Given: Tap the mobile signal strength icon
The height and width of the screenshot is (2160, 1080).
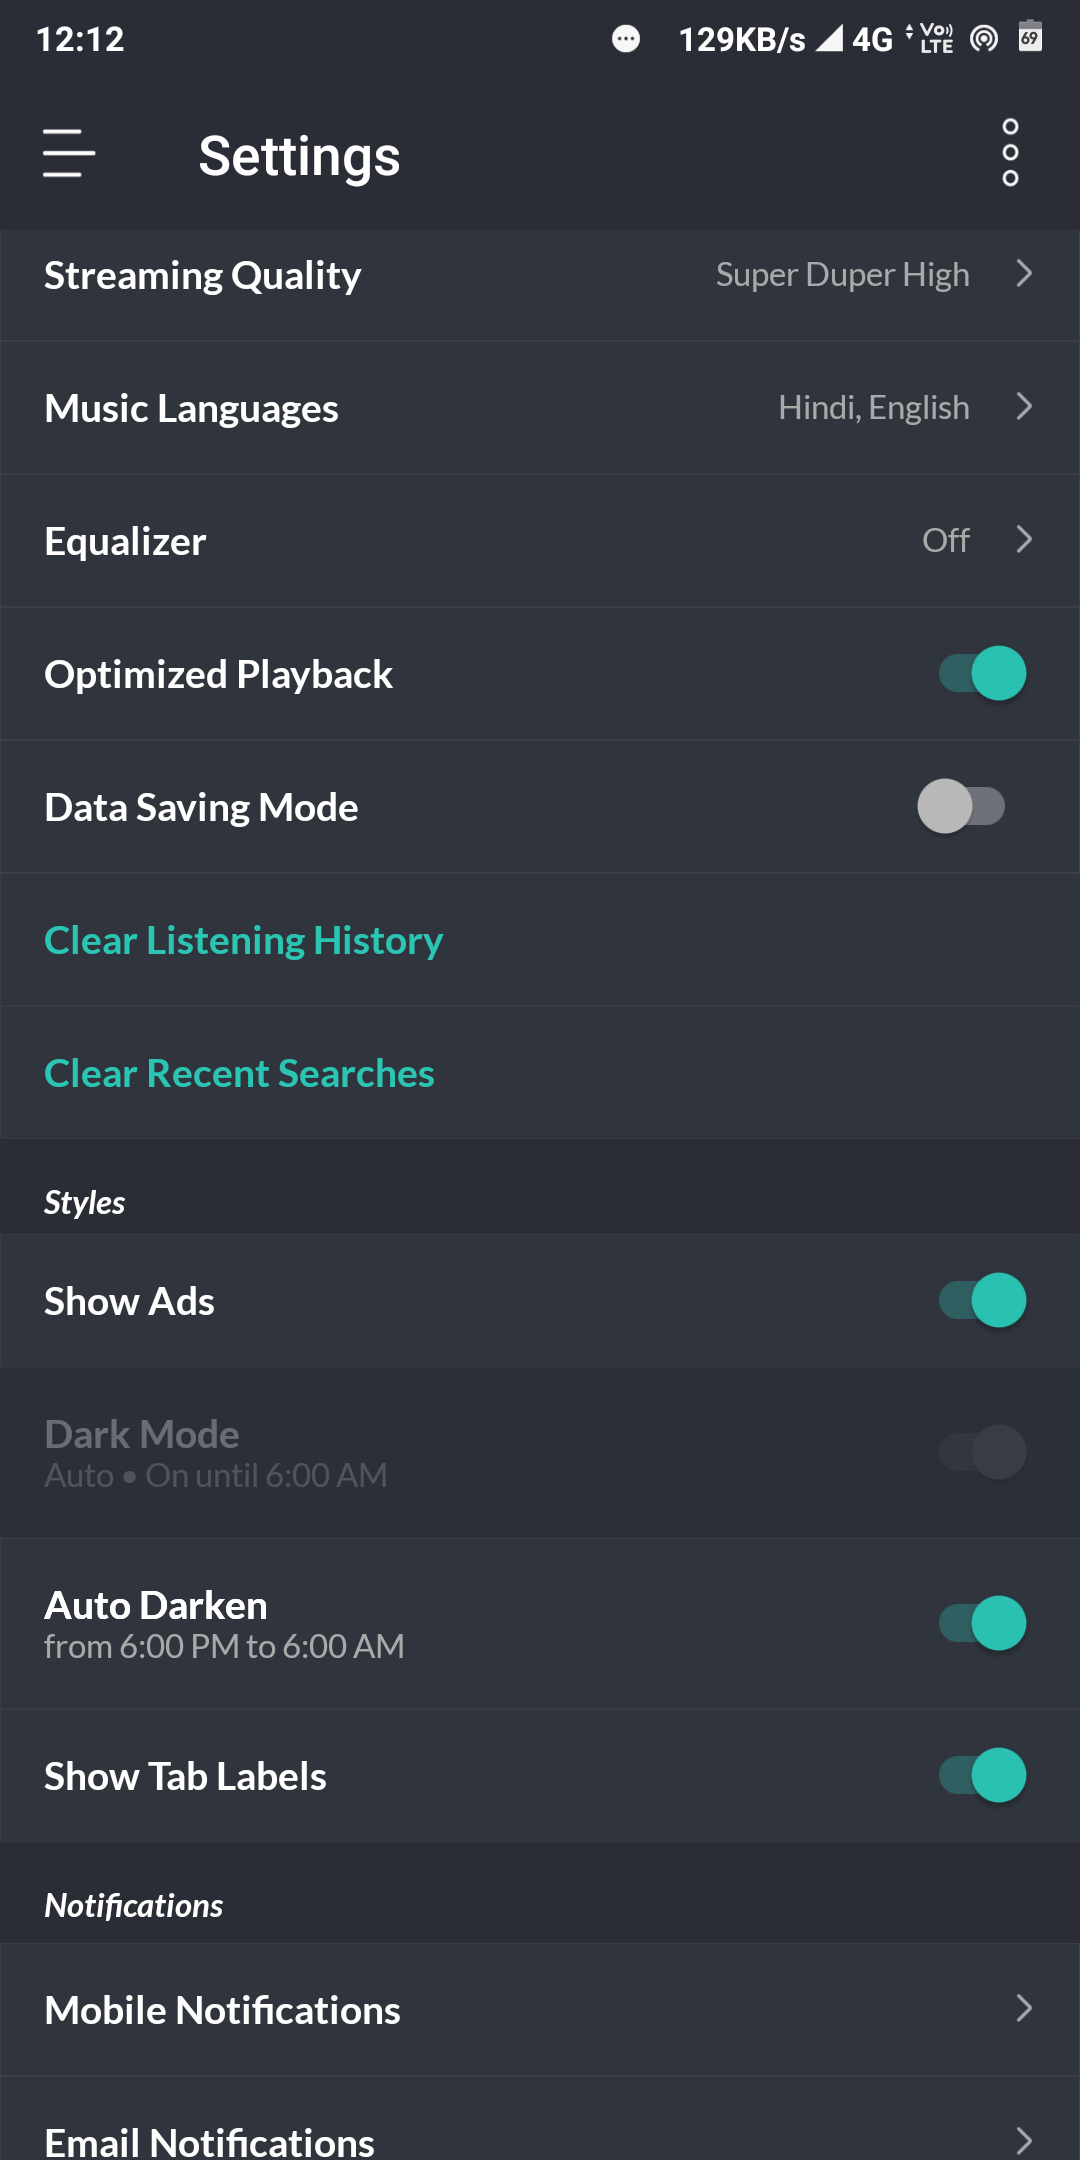Looking at the screenshot, I should click(829, 39).
